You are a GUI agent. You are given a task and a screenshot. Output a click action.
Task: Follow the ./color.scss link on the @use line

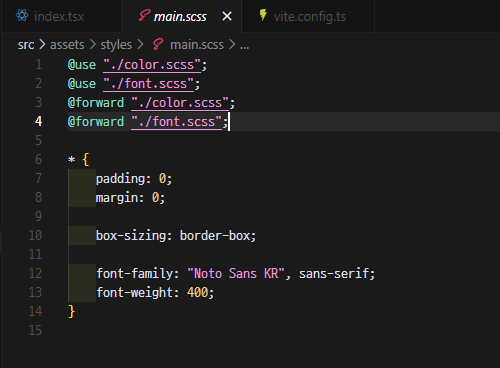point(152,65)
